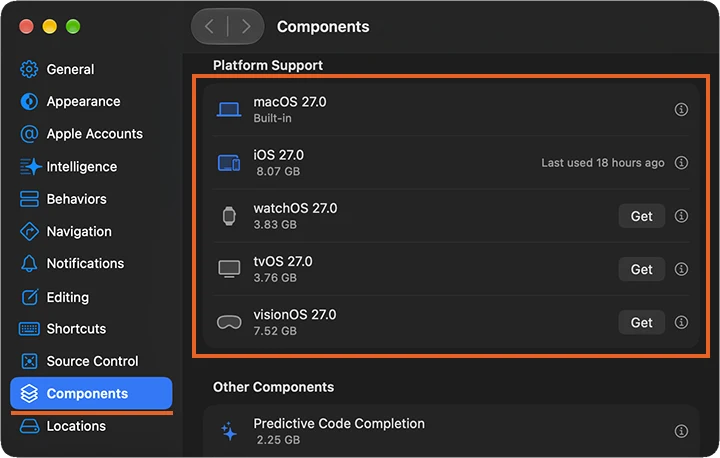This screenshot has width=720, height=458.
Task: Show info for Predictive Code Completion
Action: (x=681, y=431)
